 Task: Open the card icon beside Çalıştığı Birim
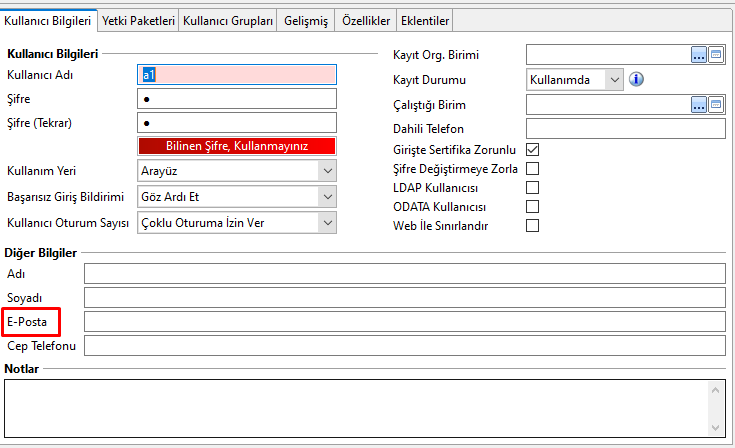[x=716, y=104]
